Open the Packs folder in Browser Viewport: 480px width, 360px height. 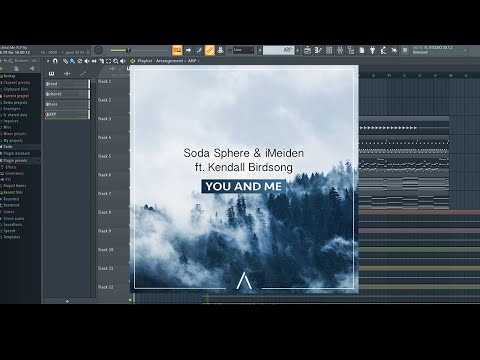[8, 147]
